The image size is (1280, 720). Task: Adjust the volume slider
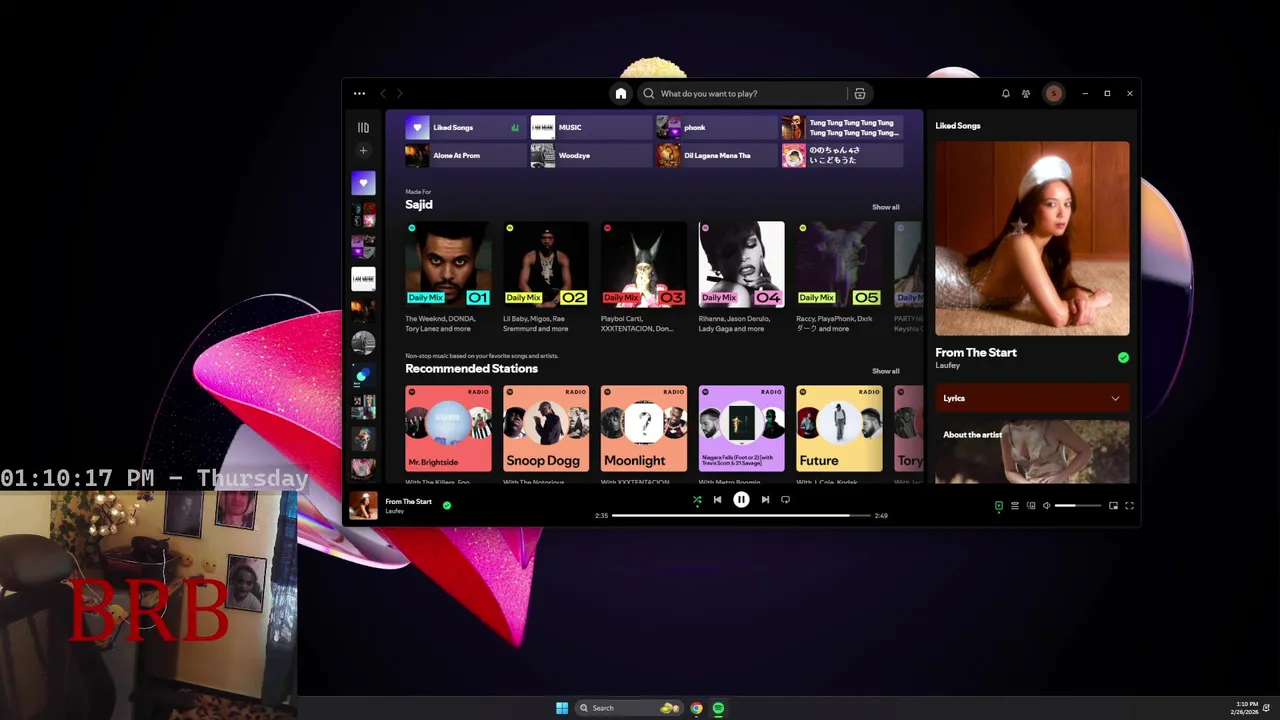point(1078,506)
